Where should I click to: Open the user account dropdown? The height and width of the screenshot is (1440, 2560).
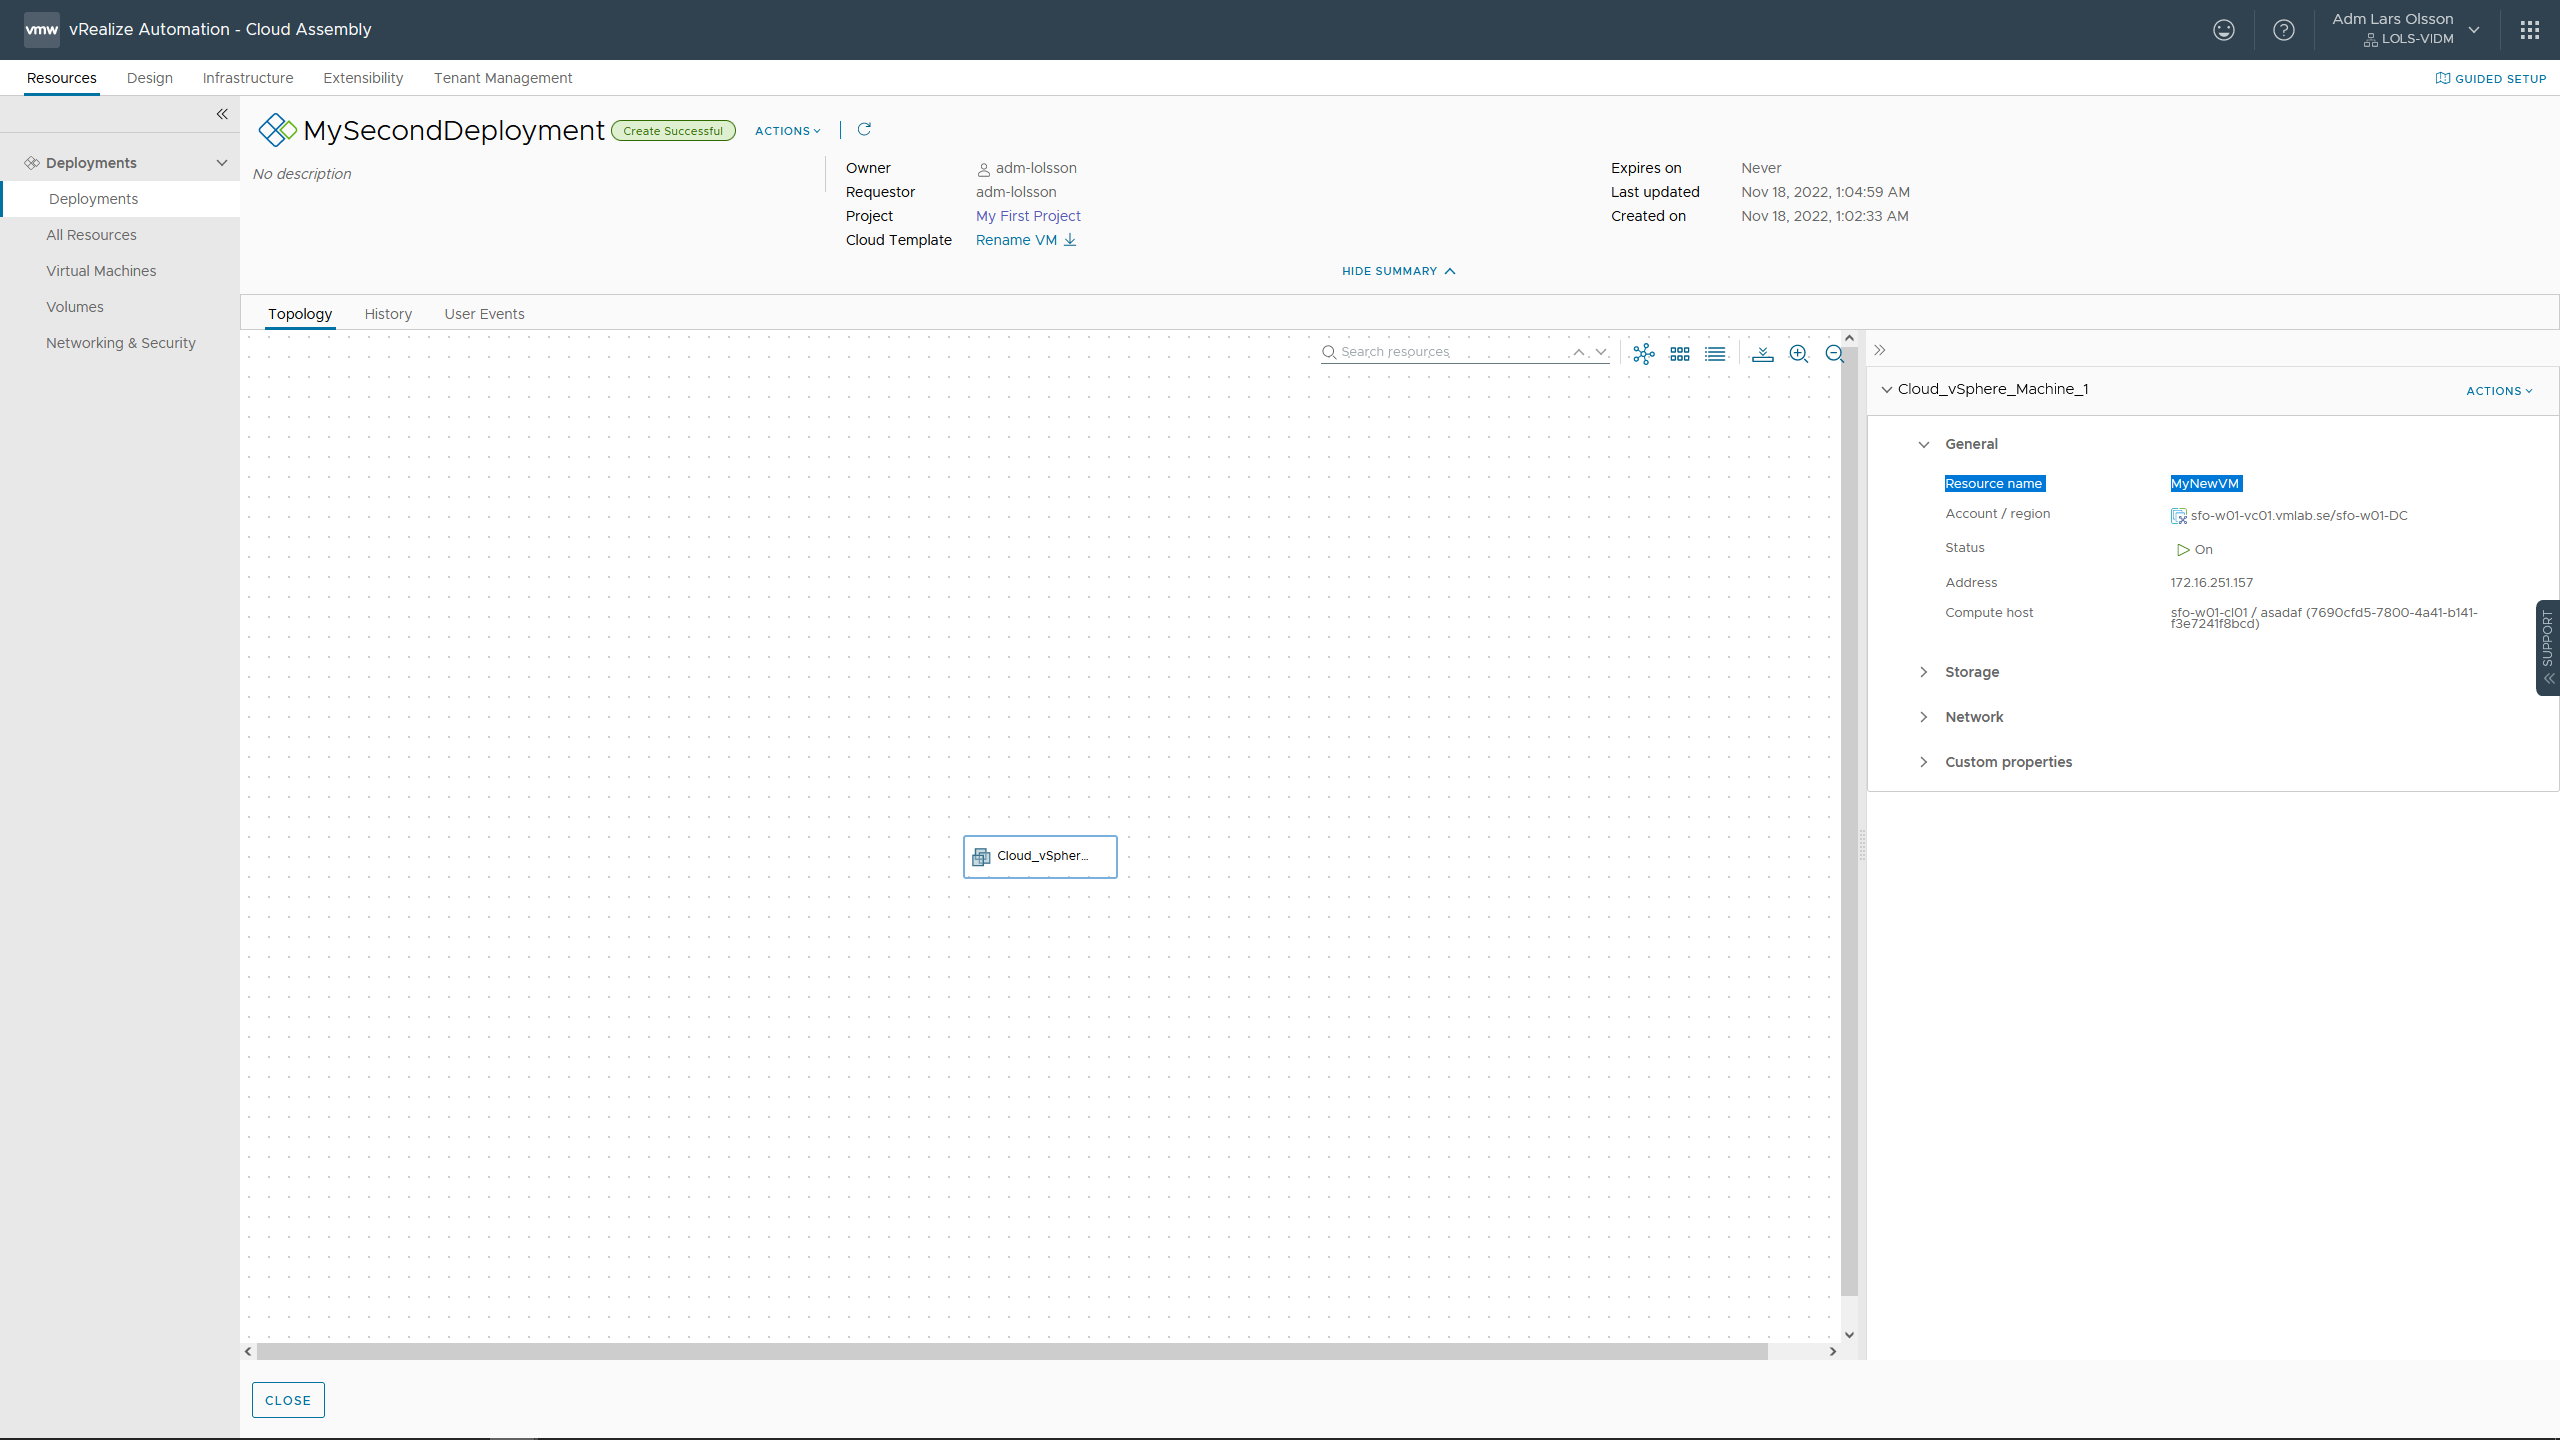click(x=2406, y=29)
